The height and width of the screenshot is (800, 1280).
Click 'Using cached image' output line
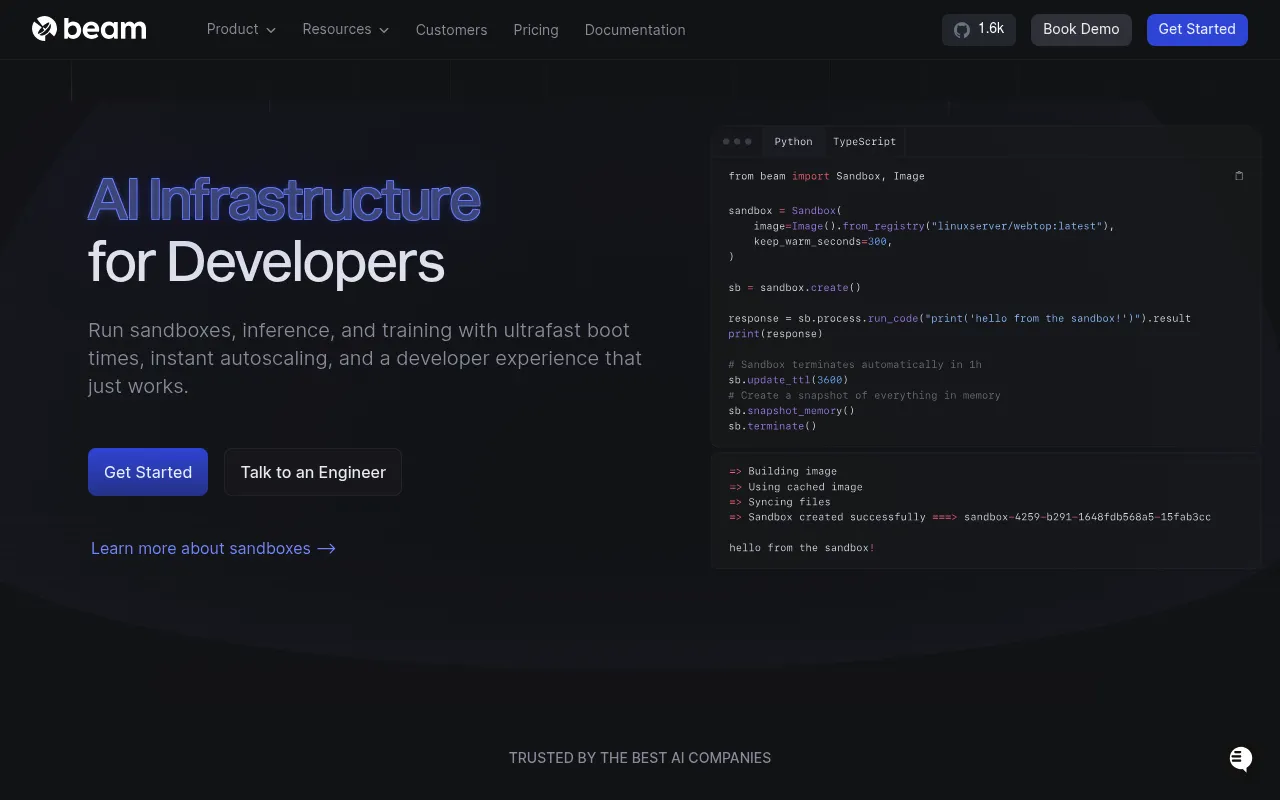[x=796, y=487]
